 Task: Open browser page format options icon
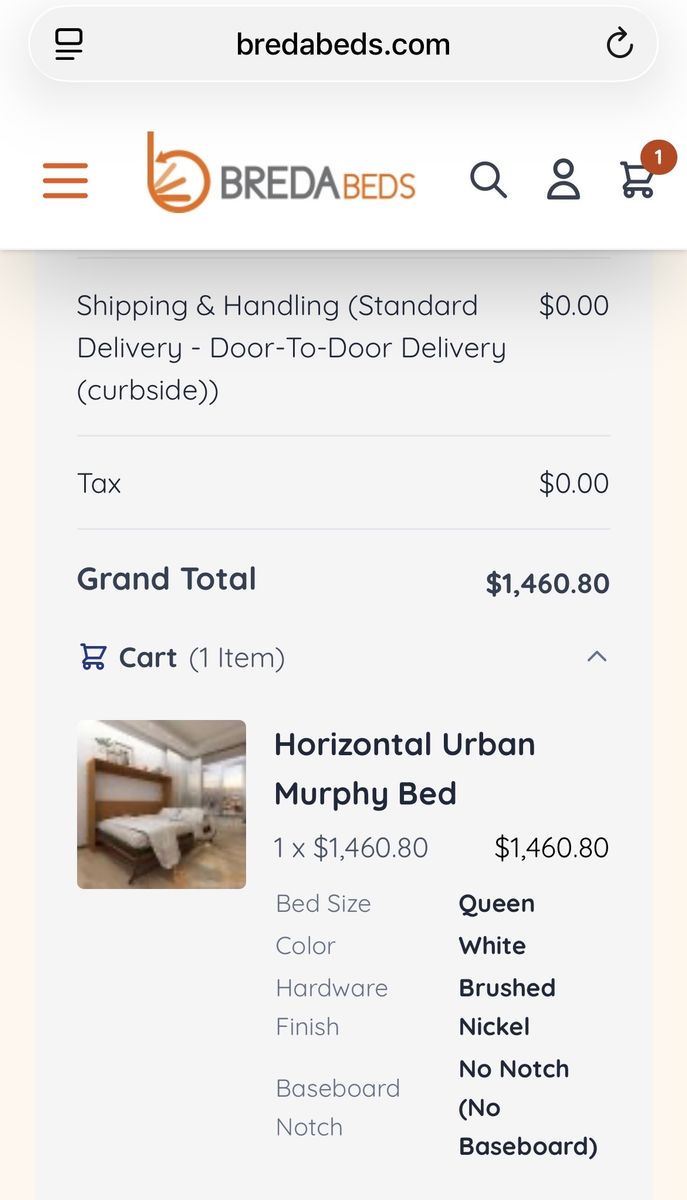coord(69,44)
